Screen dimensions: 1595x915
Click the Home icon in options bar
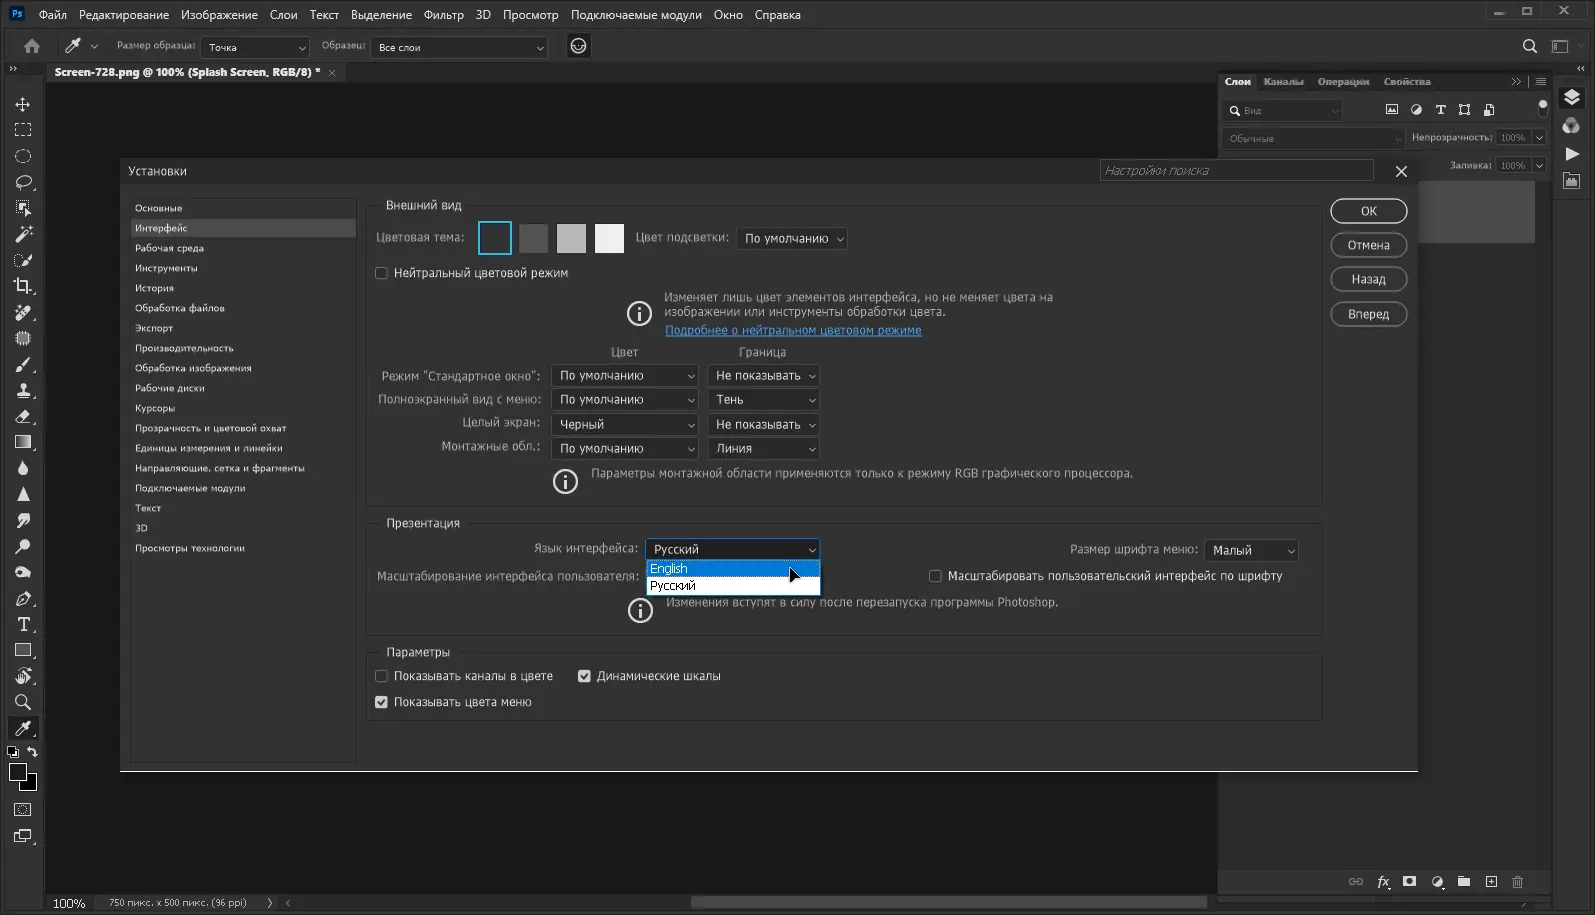(x=32, y=46)
